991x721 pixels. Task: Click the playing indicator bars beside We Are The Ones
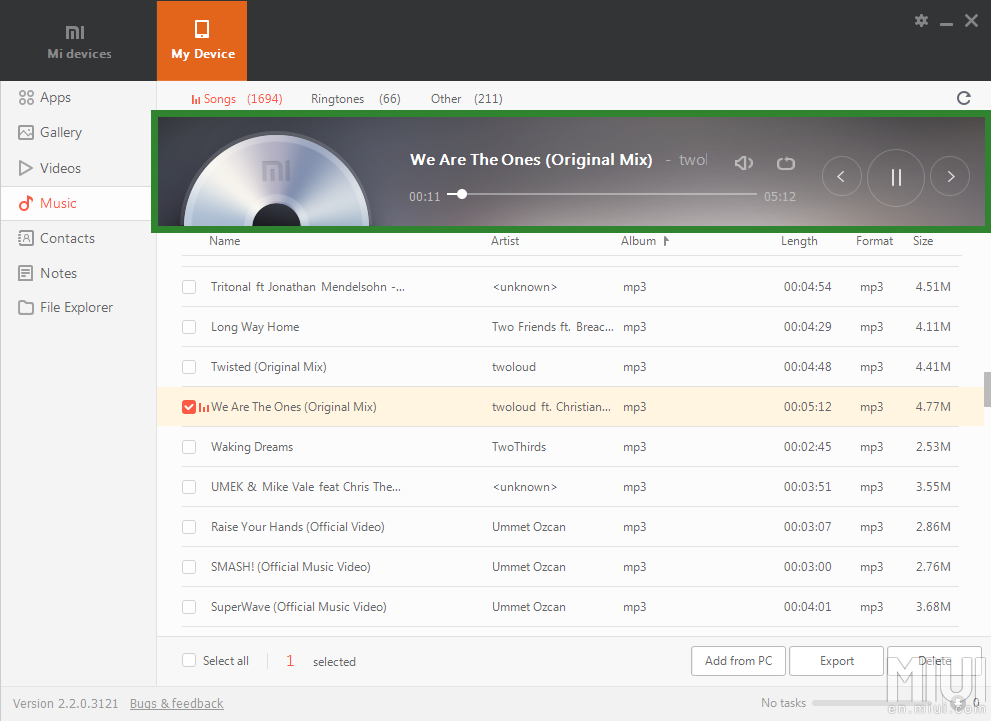click(x=204, y=408)
